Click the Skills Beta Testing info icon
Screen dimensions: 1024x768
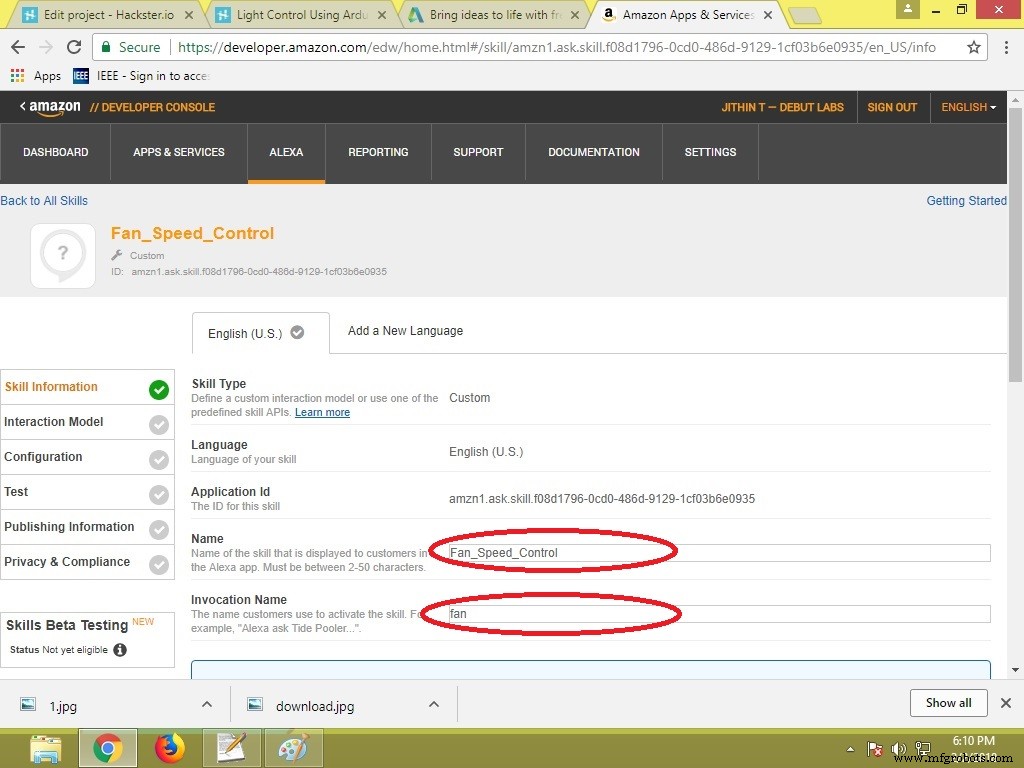[x=120, y=650]
